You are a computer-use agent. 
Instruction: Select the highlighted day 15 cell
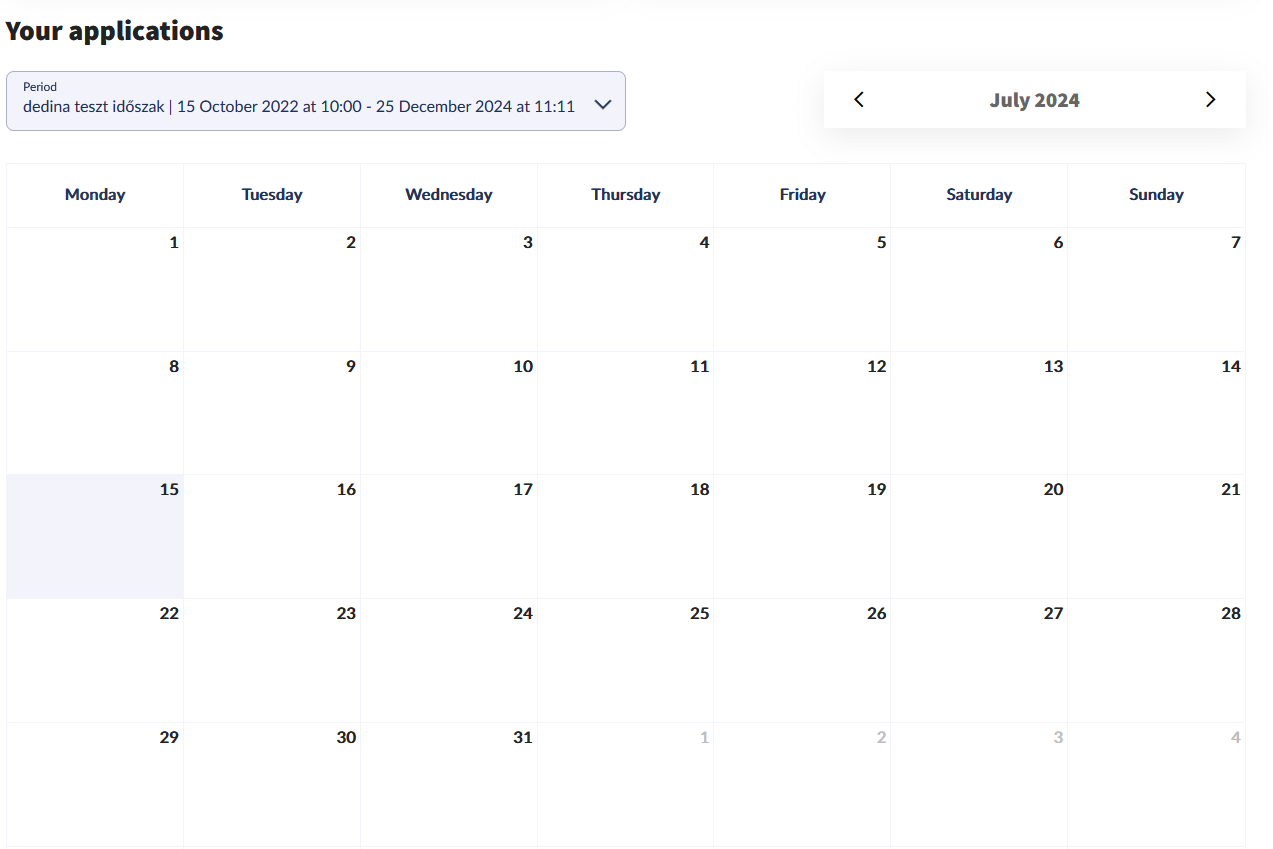pos(95,537)
